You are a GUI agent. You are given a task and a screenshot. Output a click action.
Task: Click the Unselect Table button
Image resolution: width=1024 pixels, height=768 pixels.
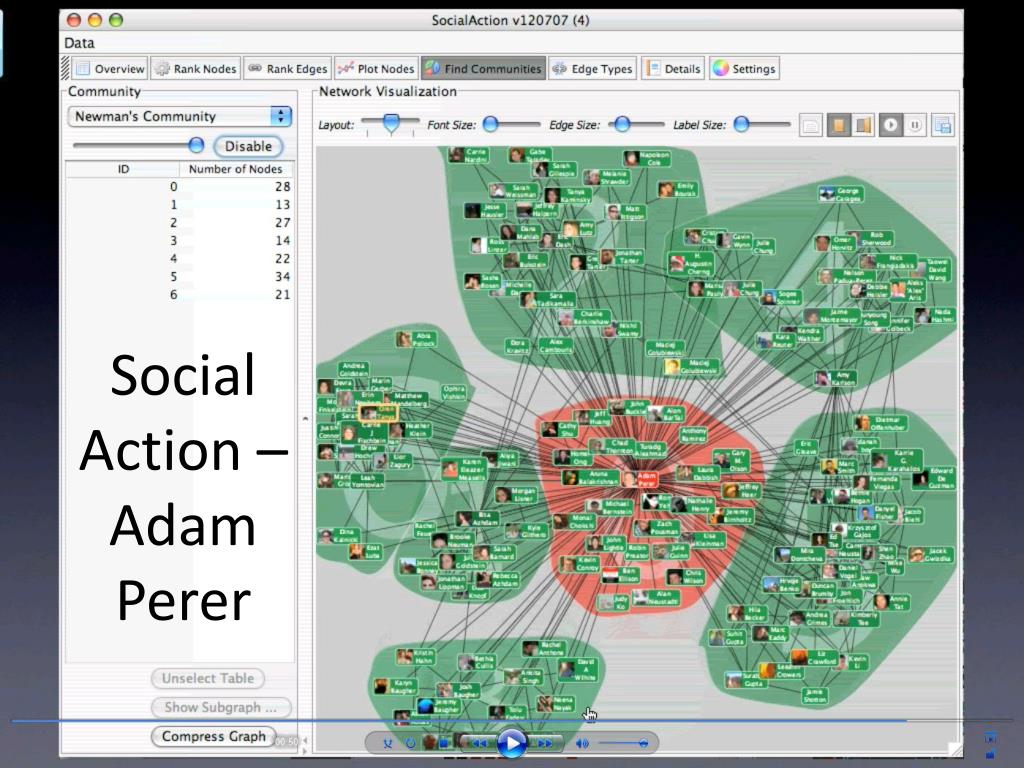click(x=208, y=679)
